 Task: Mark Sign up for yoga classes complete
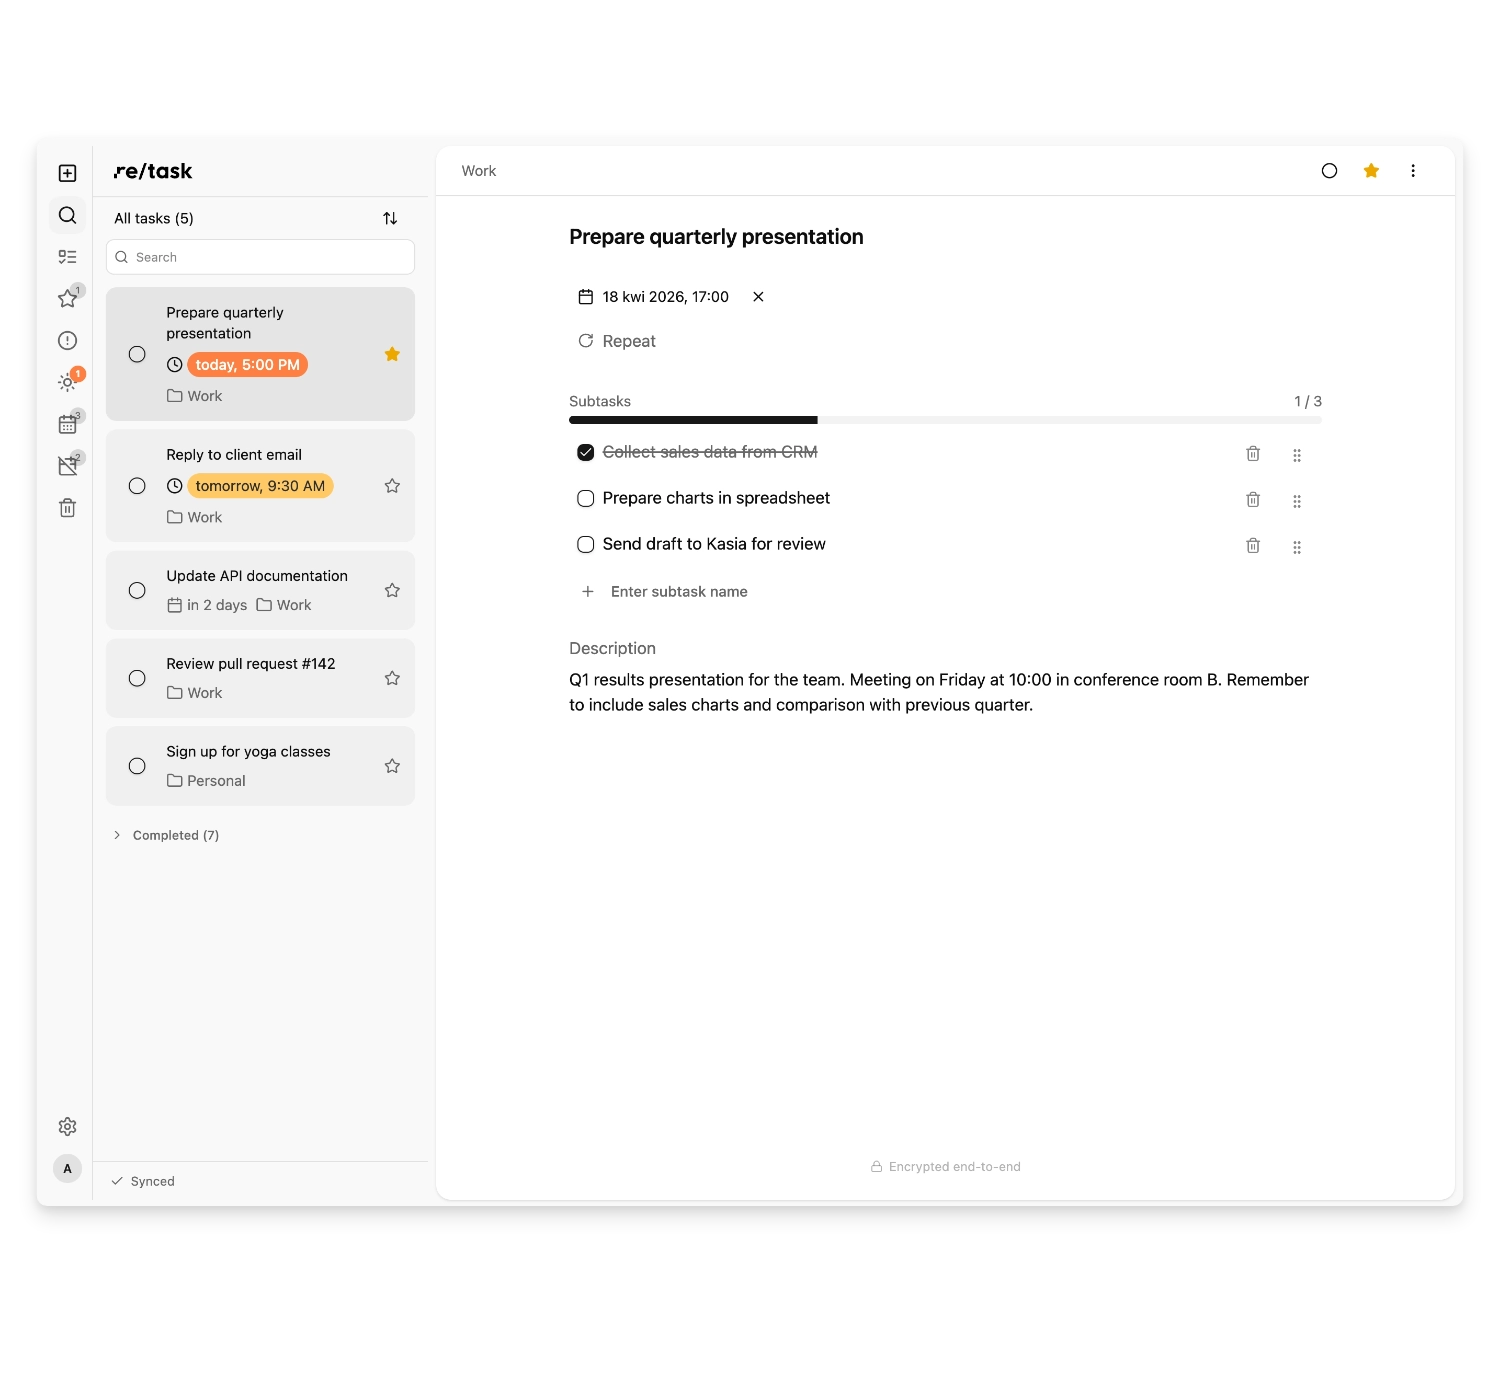[137, 766]
